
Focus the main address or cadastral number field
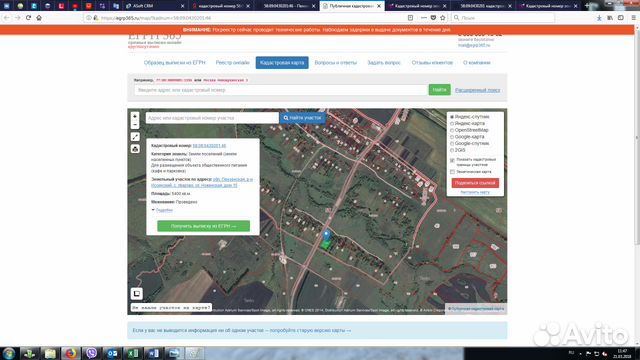(x=281, y=90)
